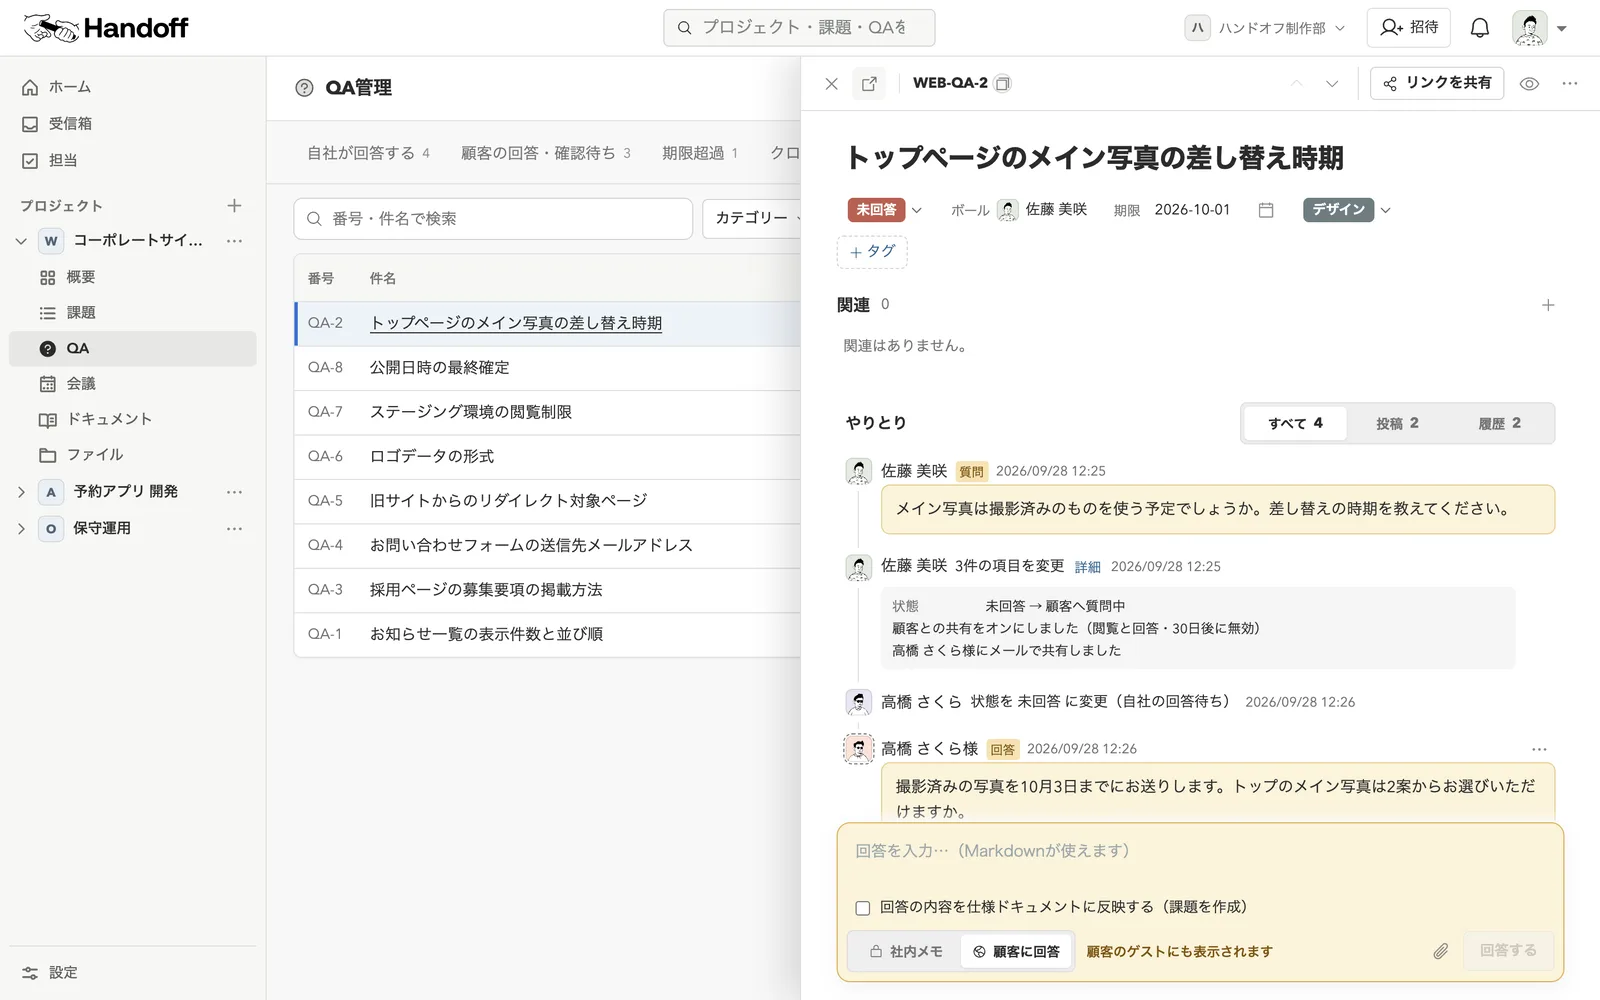The height and width of the screenshot is (1000, 1600).
Task: Close the WEB-QA-2 detail panel
Action: click(831, 84)
